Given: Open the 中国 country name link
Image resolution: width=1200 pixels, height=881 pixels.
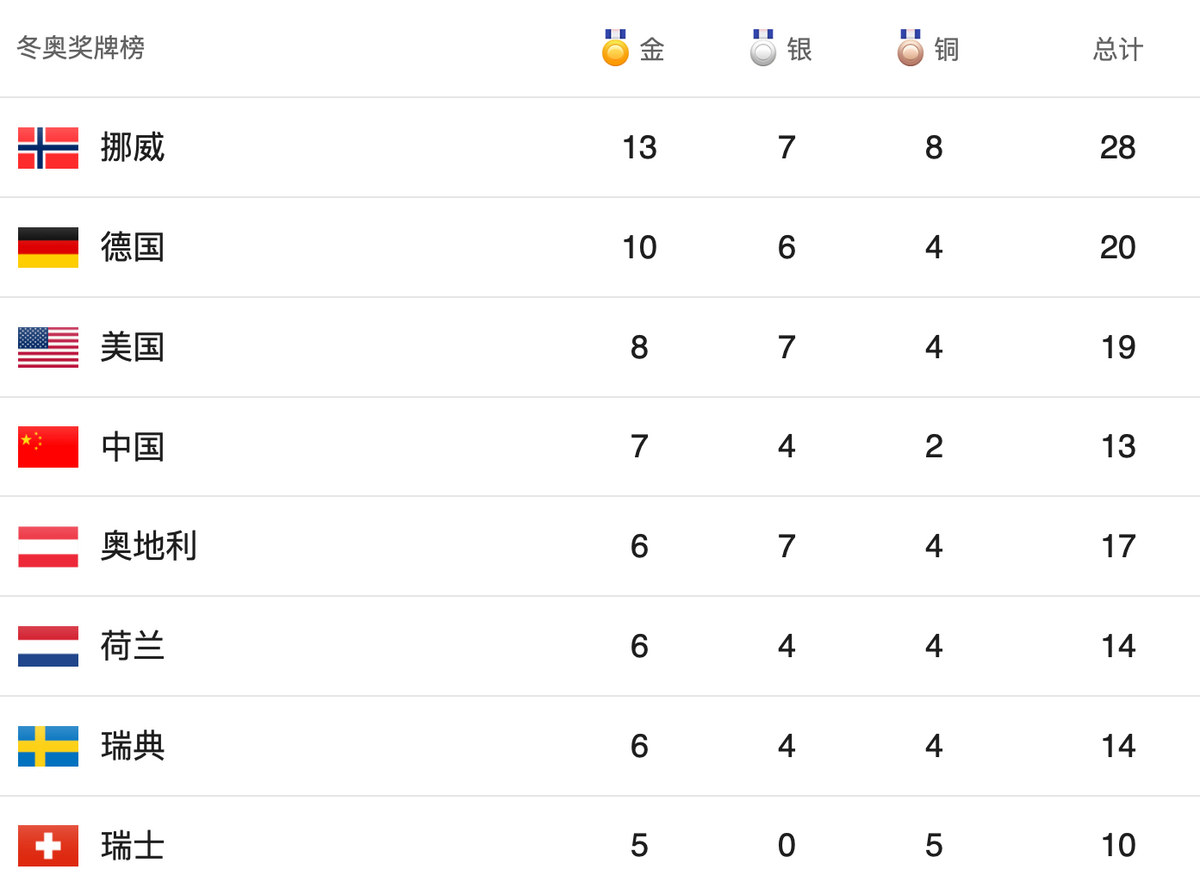Looking at the screenshot, I should (133, 447).
